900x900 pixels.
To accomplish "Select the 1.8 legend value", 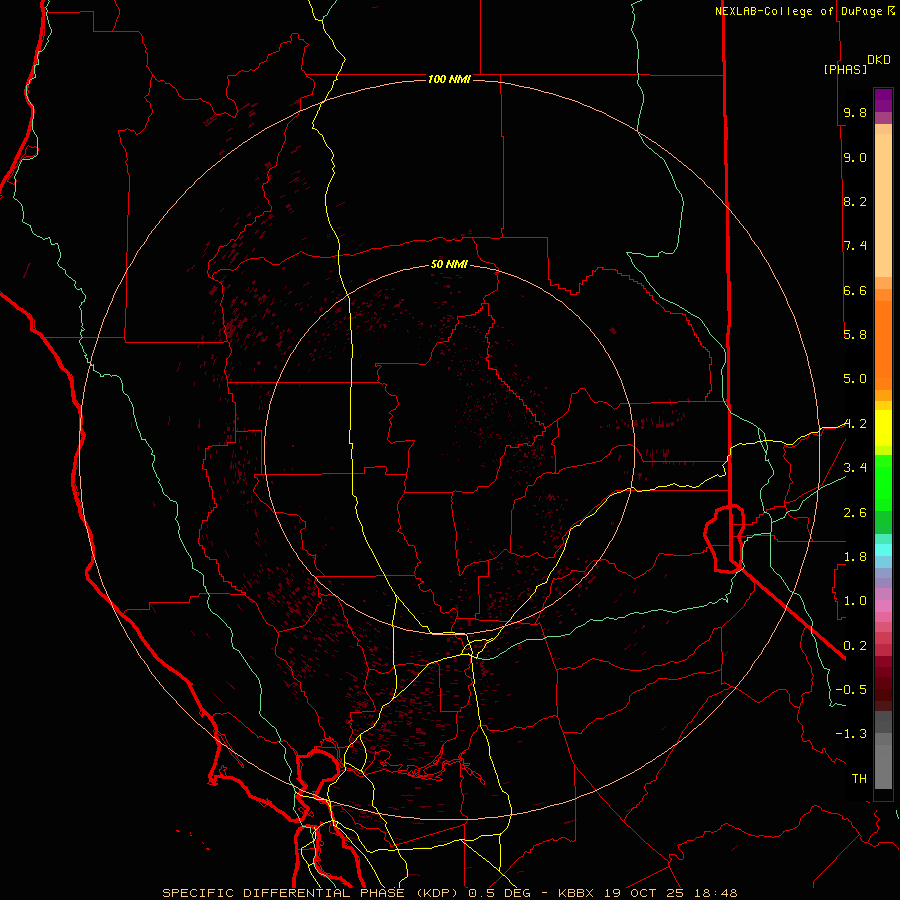I will [x=855, y=557].
